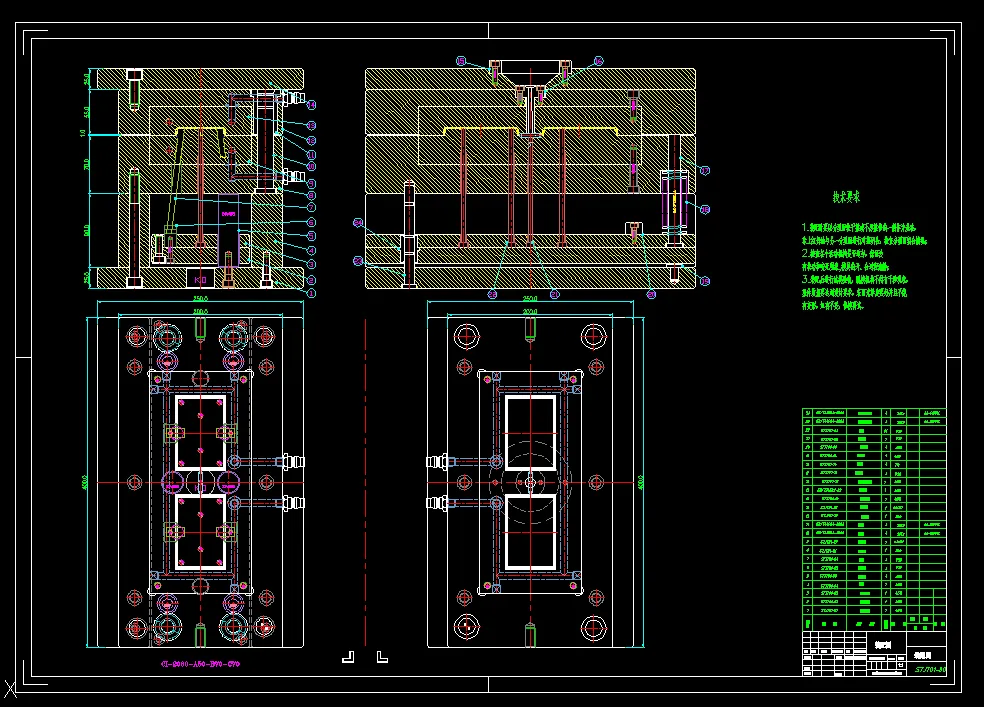Select part balloon number 1
The image size is (984, 707).
click(312, 292)
